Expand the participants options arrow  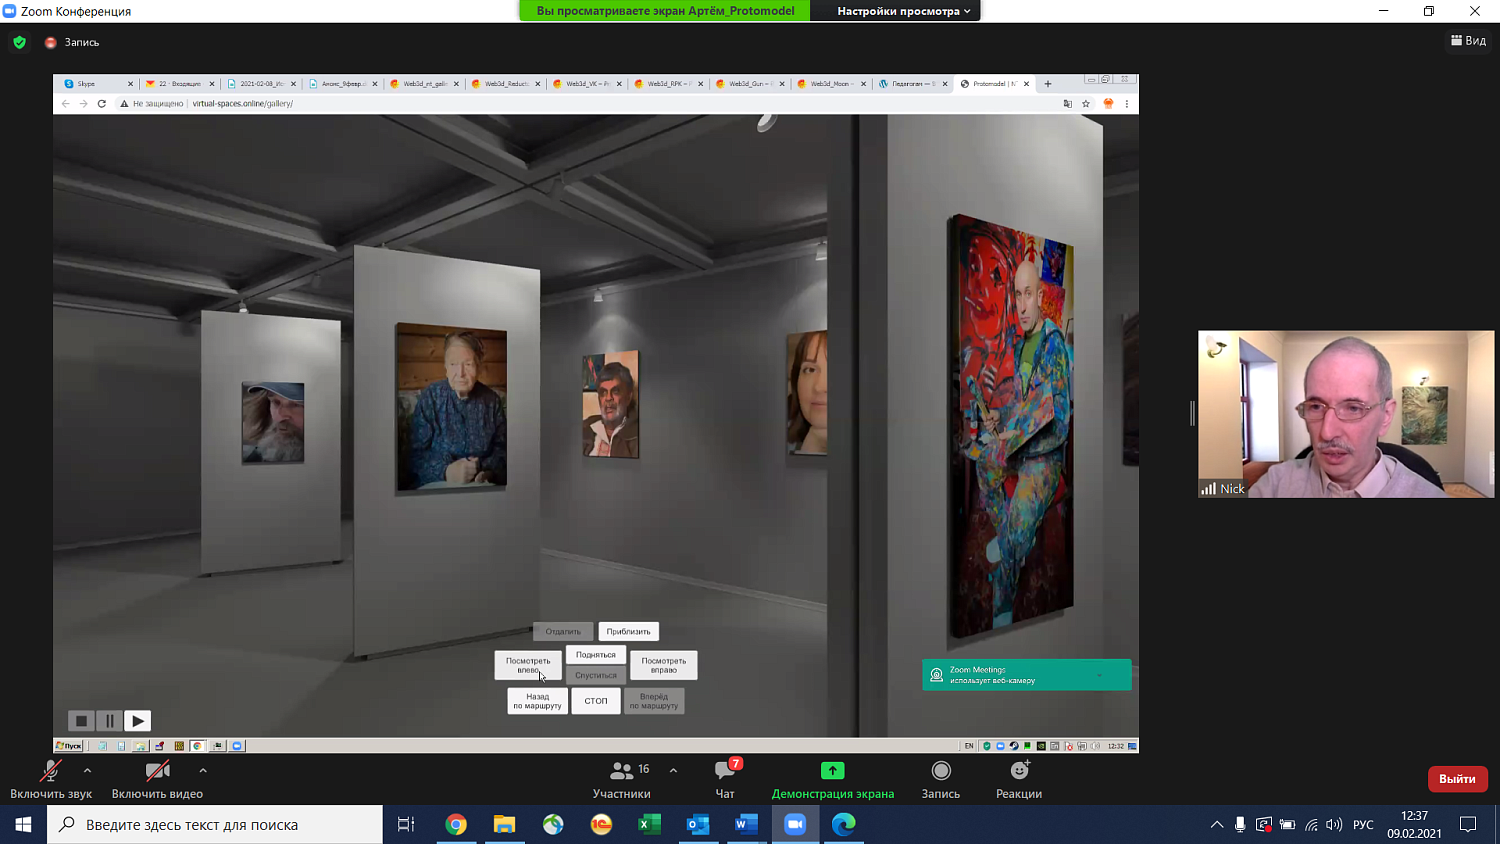point(673,770)
